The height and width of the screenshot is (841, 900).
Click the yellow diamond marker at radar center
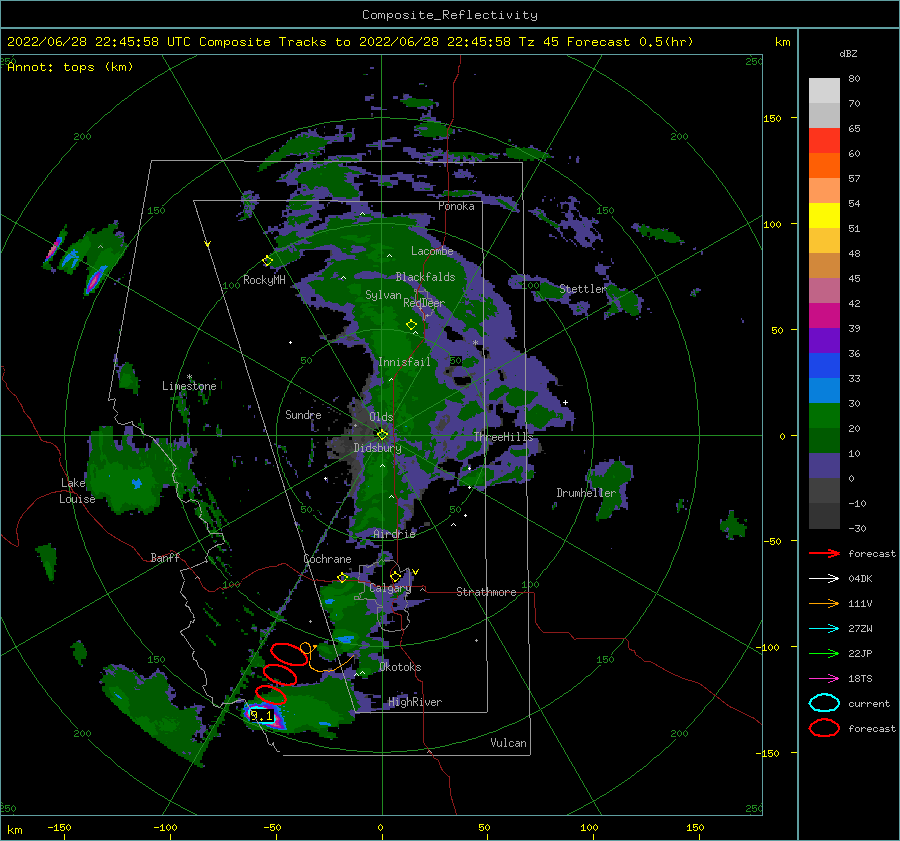click(x=382, y=435)
